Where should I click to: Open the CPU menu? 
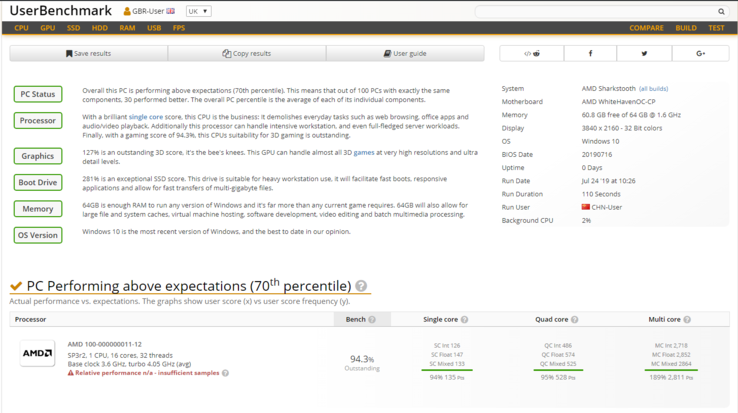click(21, 28)
